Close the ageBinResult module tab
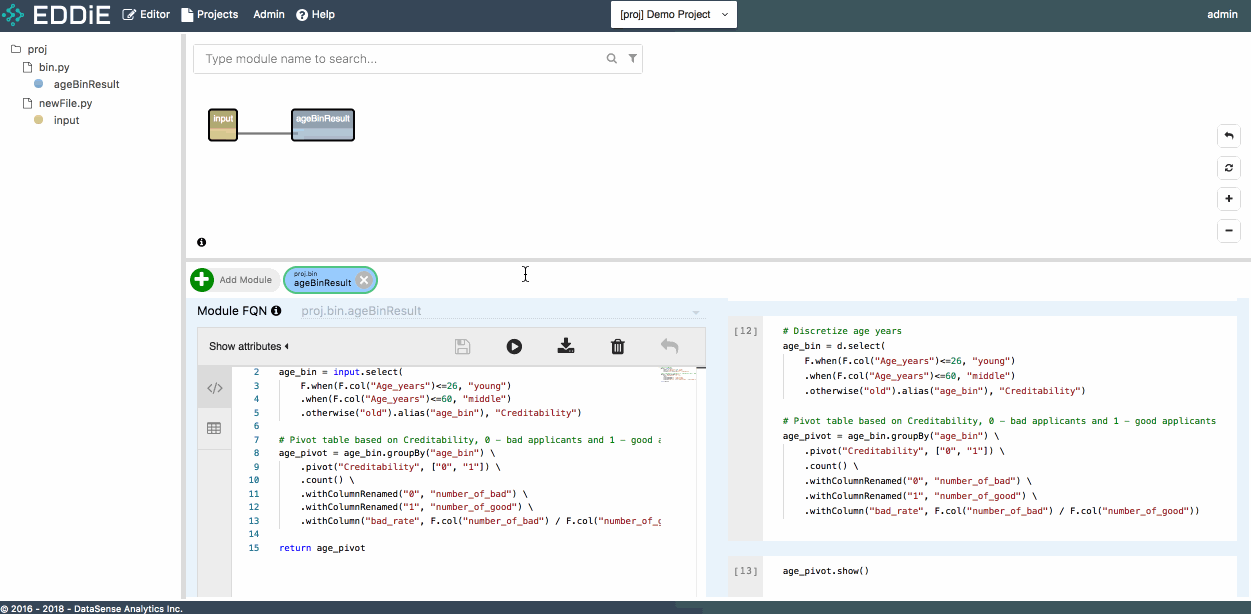The width and height of the screenshot is (1251, 614). pyautogui.click(x=365, y=281)
